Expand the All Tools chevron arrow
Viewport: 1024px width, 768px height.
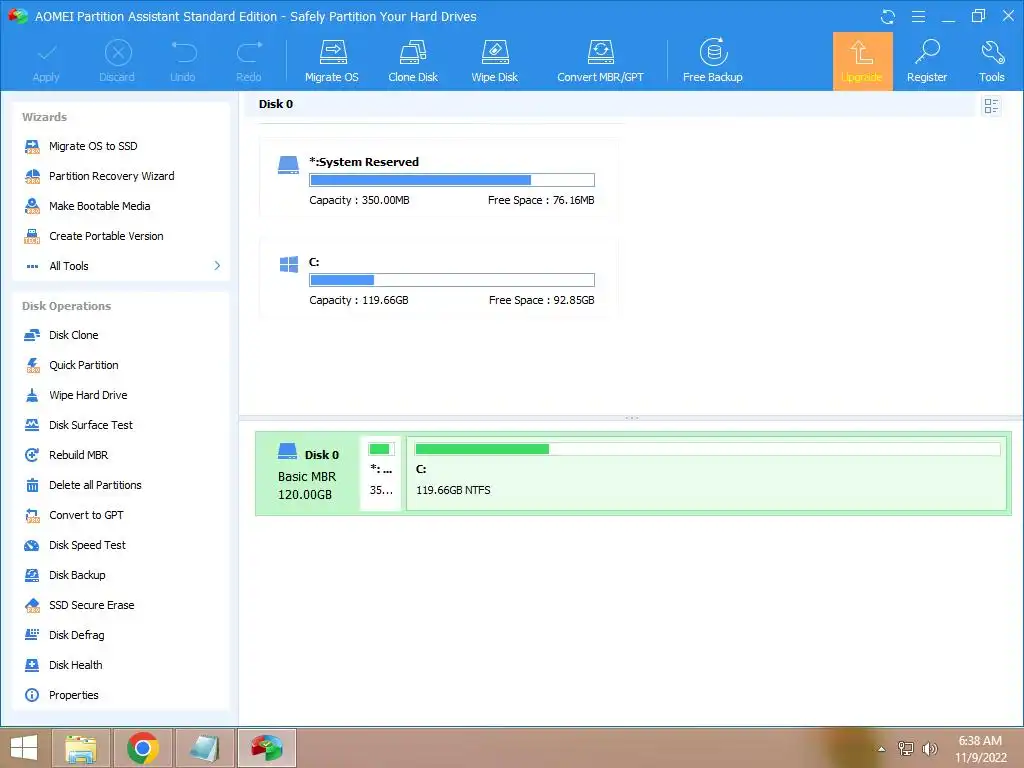[x=217, y=266]
